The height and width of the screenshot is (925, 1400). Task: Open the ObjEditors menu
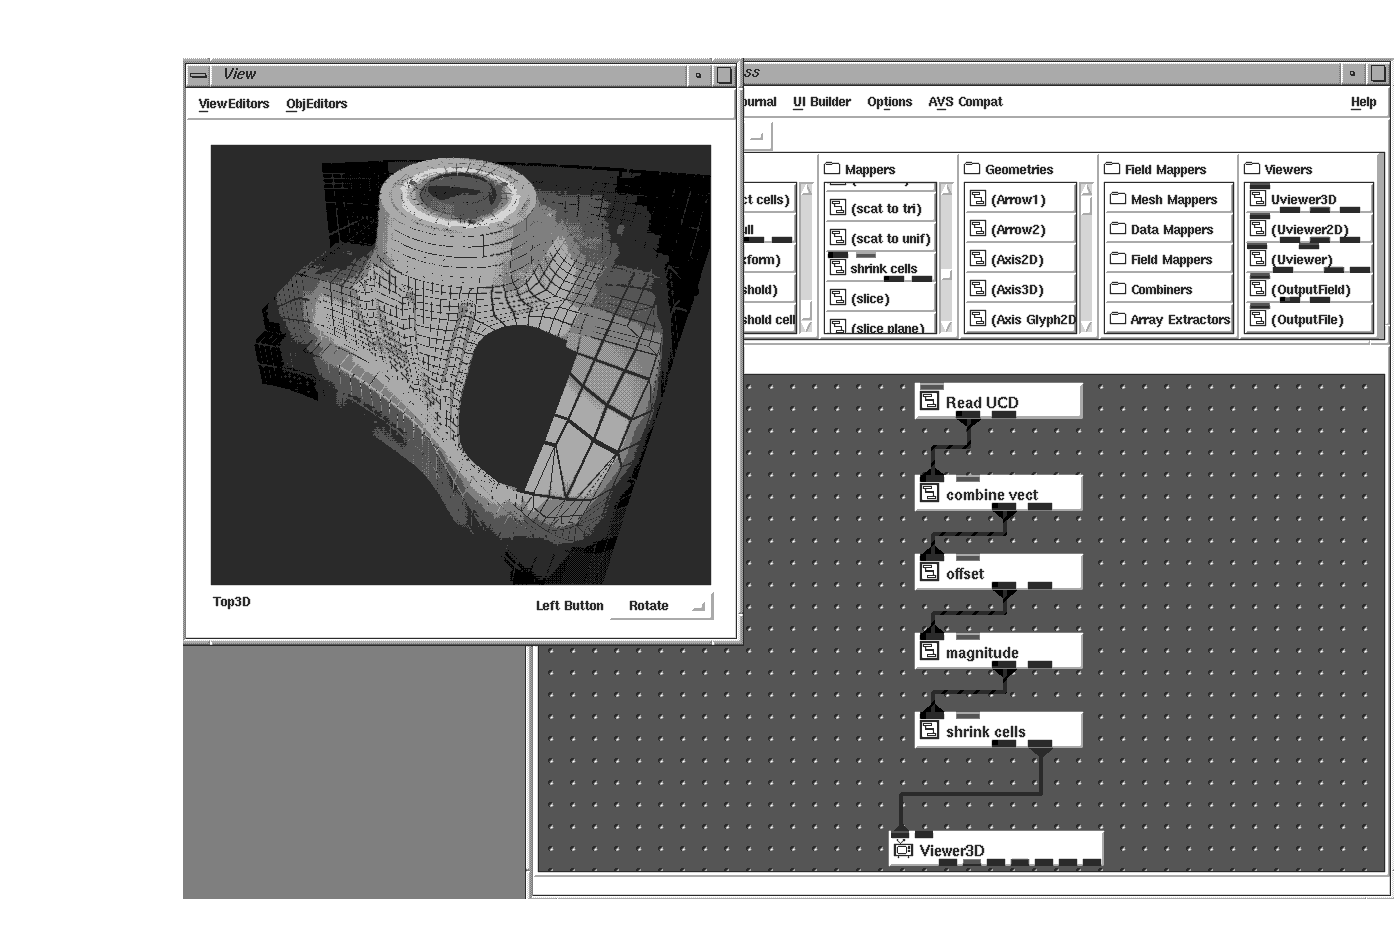click(316, 104)
